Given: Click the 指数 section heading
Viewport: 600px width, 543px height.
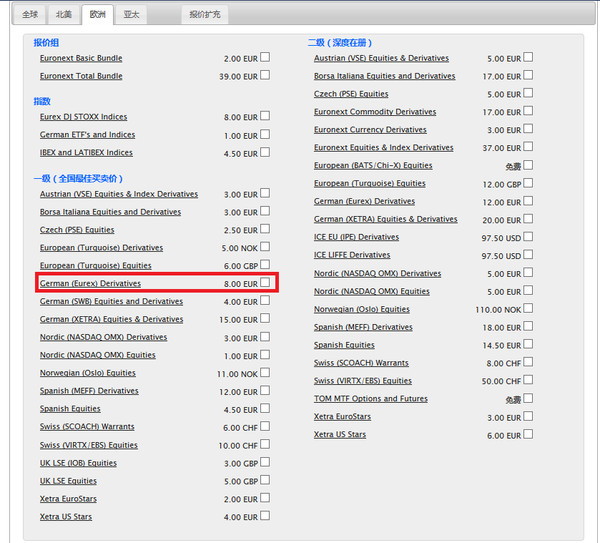Looking at the screenshot, I should [x=42, y=101].
